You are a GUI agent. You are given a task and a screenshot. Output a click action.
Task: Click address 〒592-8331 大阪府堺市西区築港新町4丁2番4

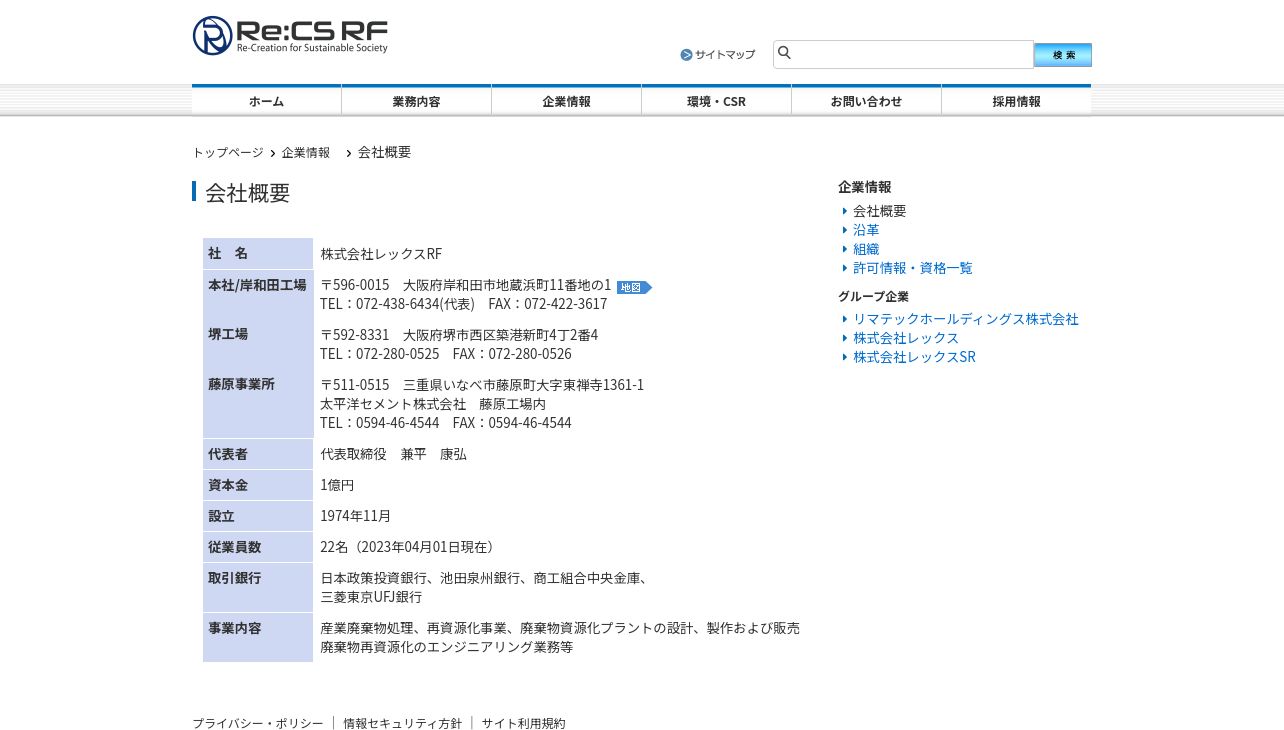tap(459, 335)
